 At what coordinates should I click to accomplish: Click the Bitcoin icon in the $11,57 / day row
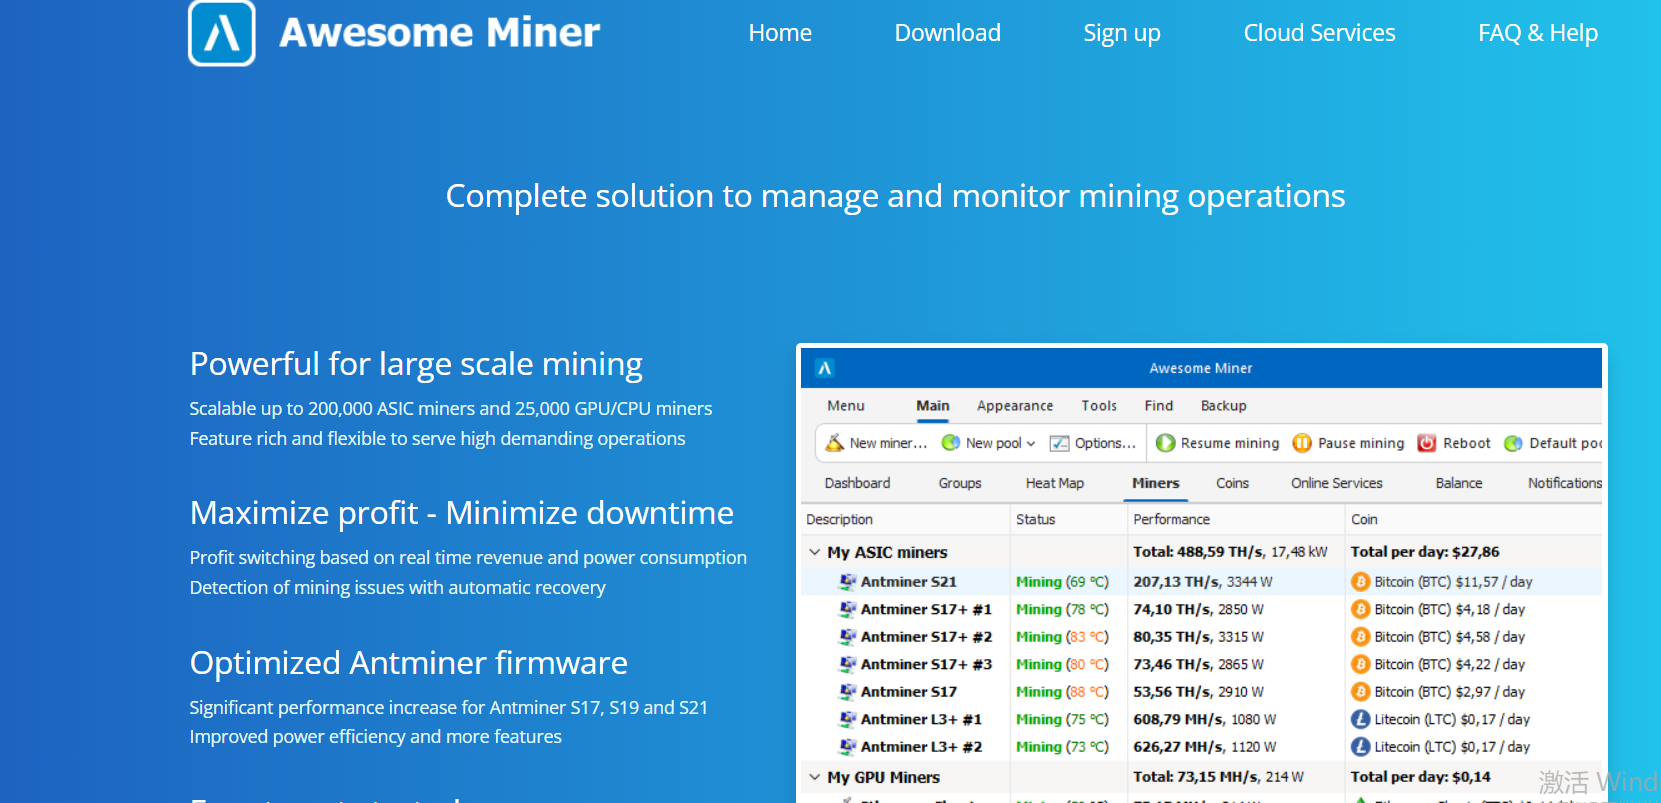click(1360, 581)
